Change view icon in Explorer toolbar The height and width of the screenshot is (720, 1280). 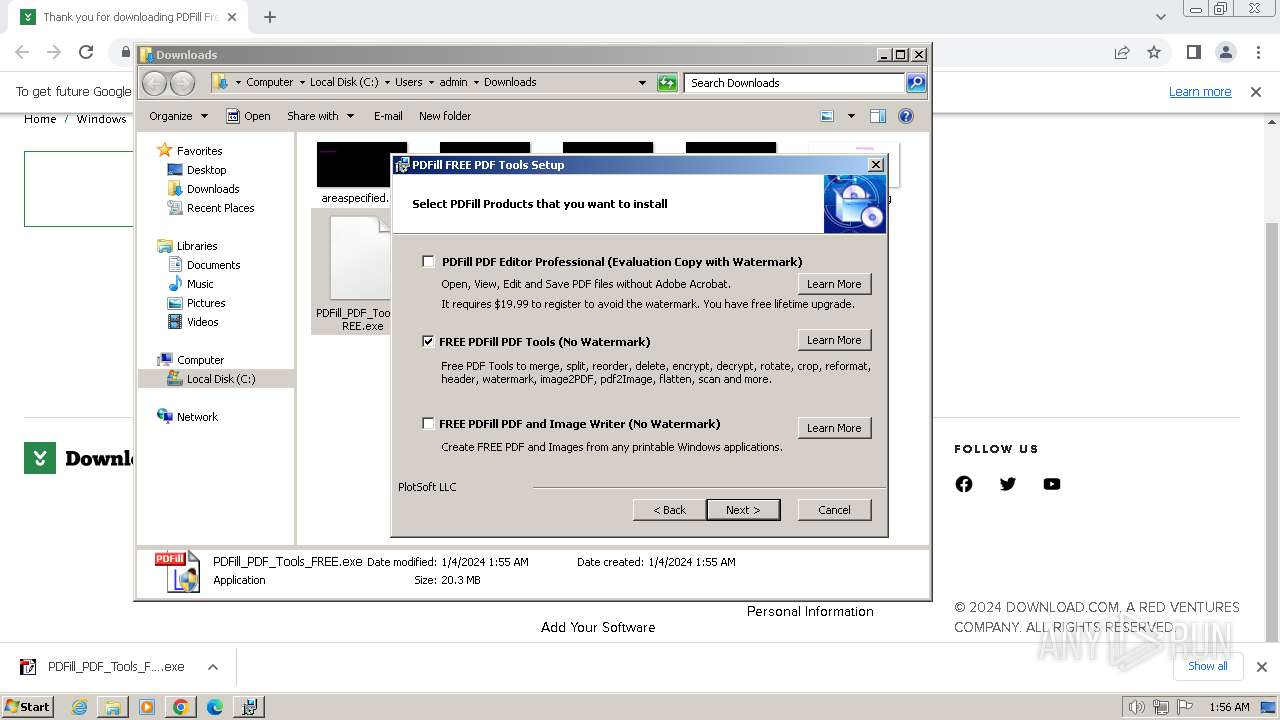pos(827,116)
